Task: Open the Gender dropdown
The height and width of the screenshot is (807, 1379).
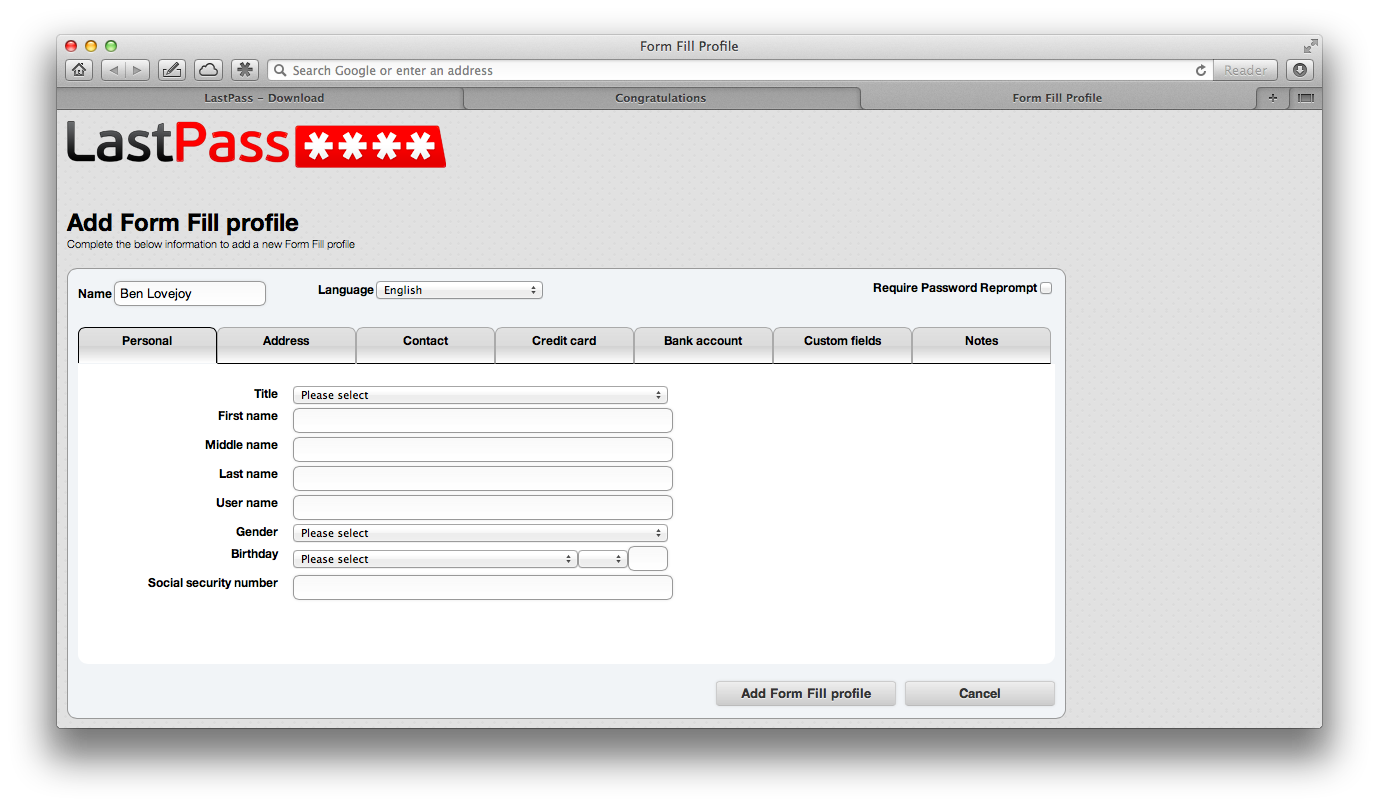Action: click(480, 533)
